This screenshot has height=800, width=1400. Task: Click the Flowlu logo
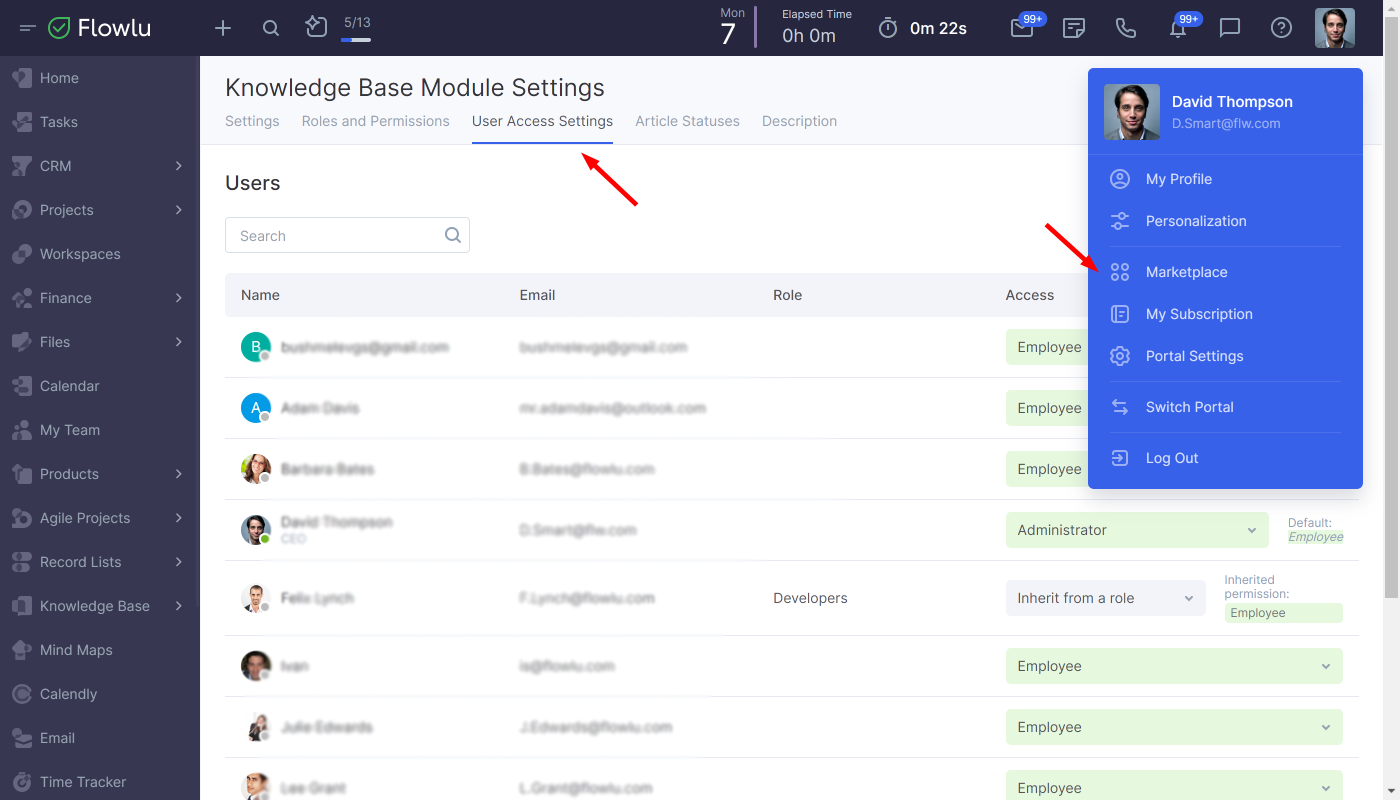[100, 28]
